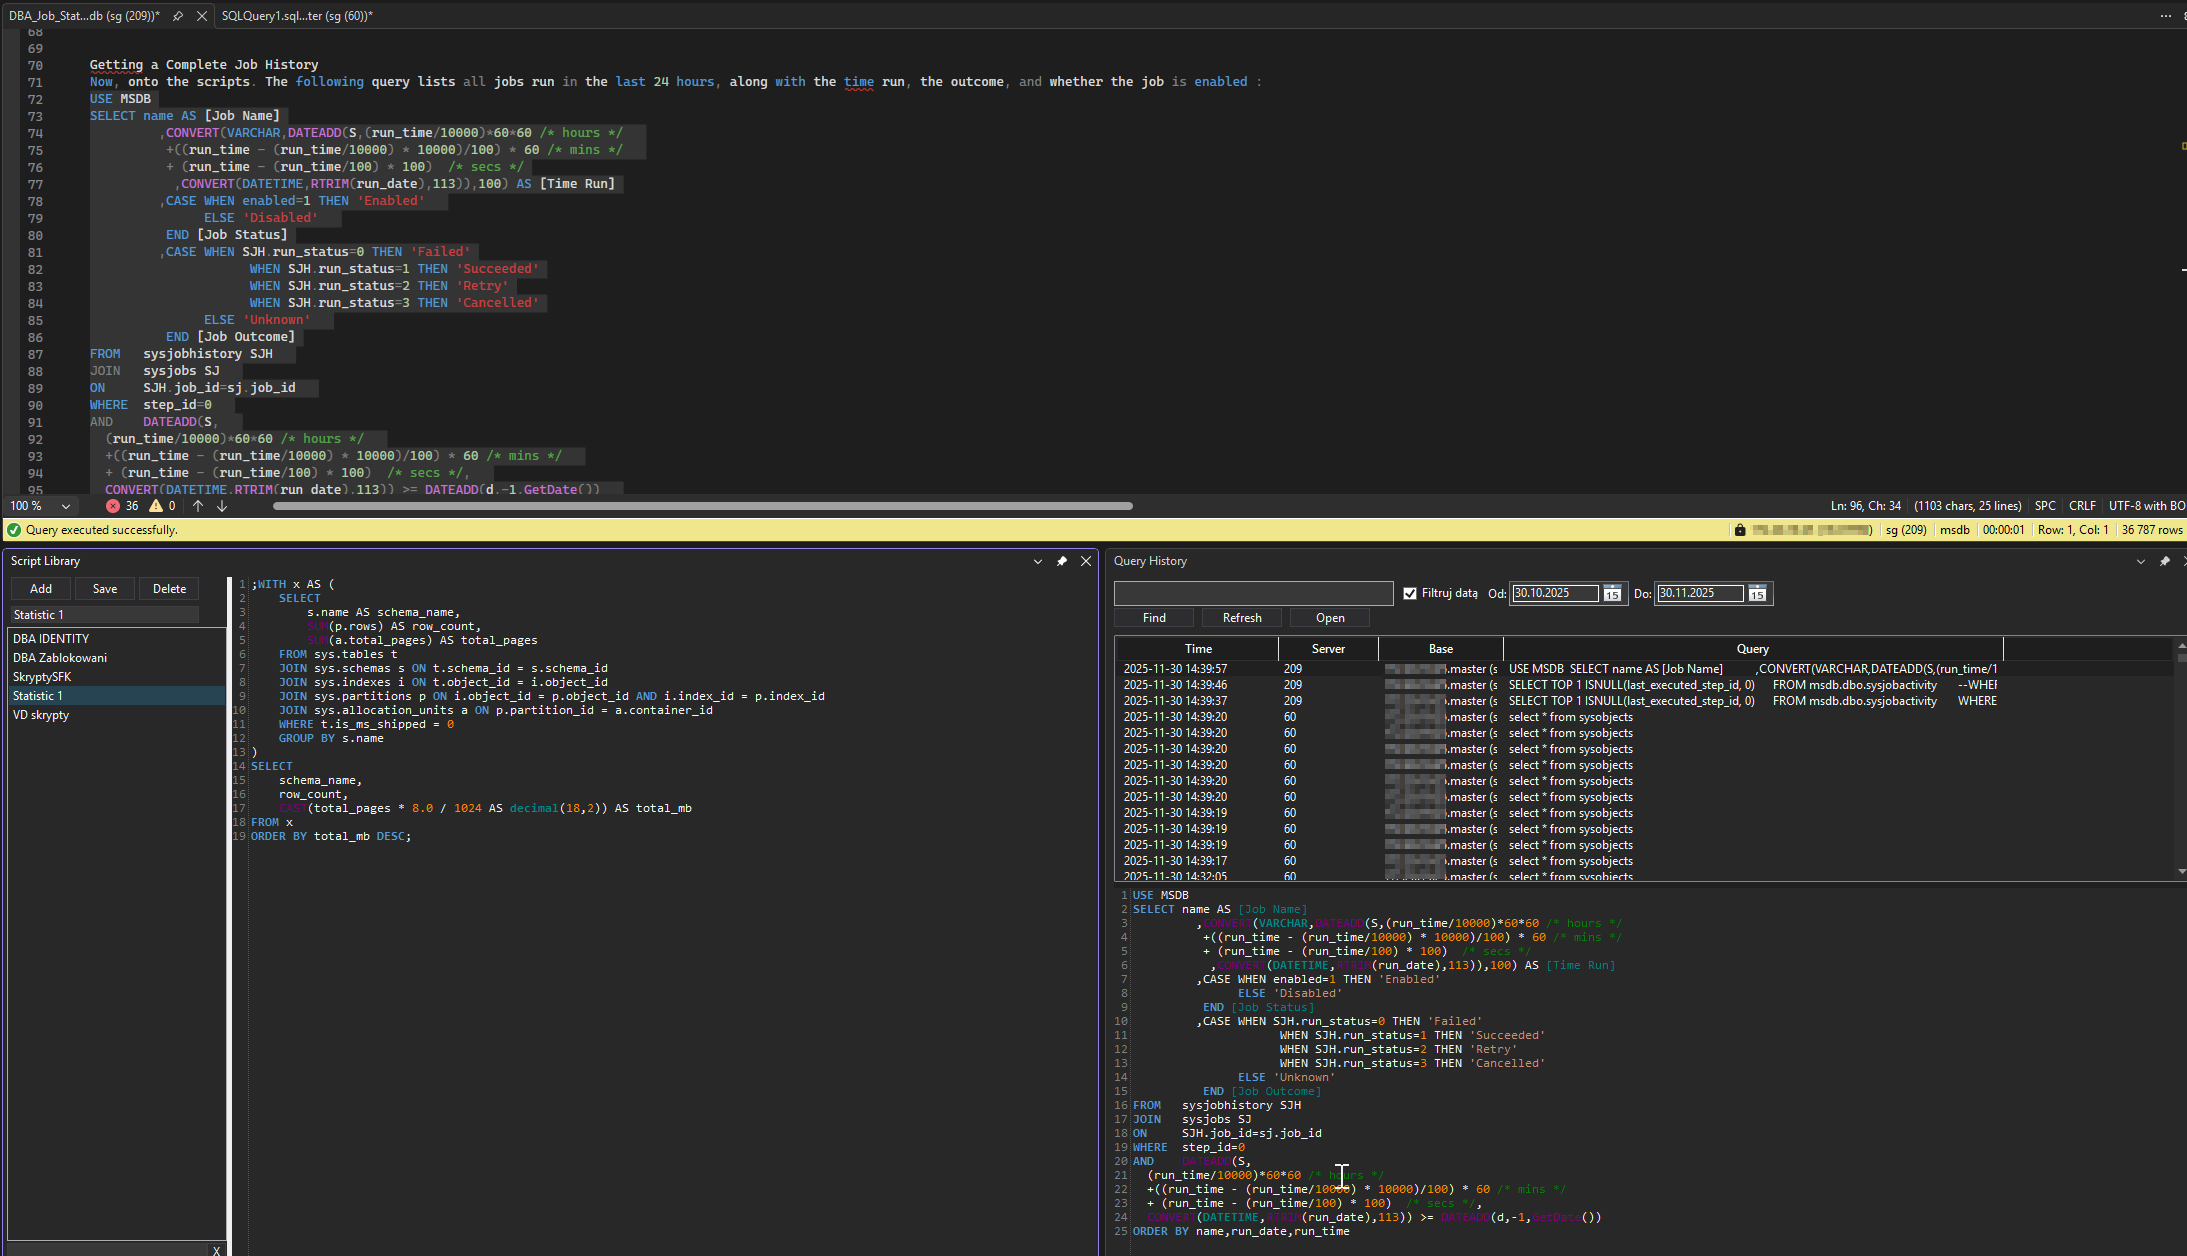
Task: Click the Refresh button in Query History
Action: tap(1242, 618)
